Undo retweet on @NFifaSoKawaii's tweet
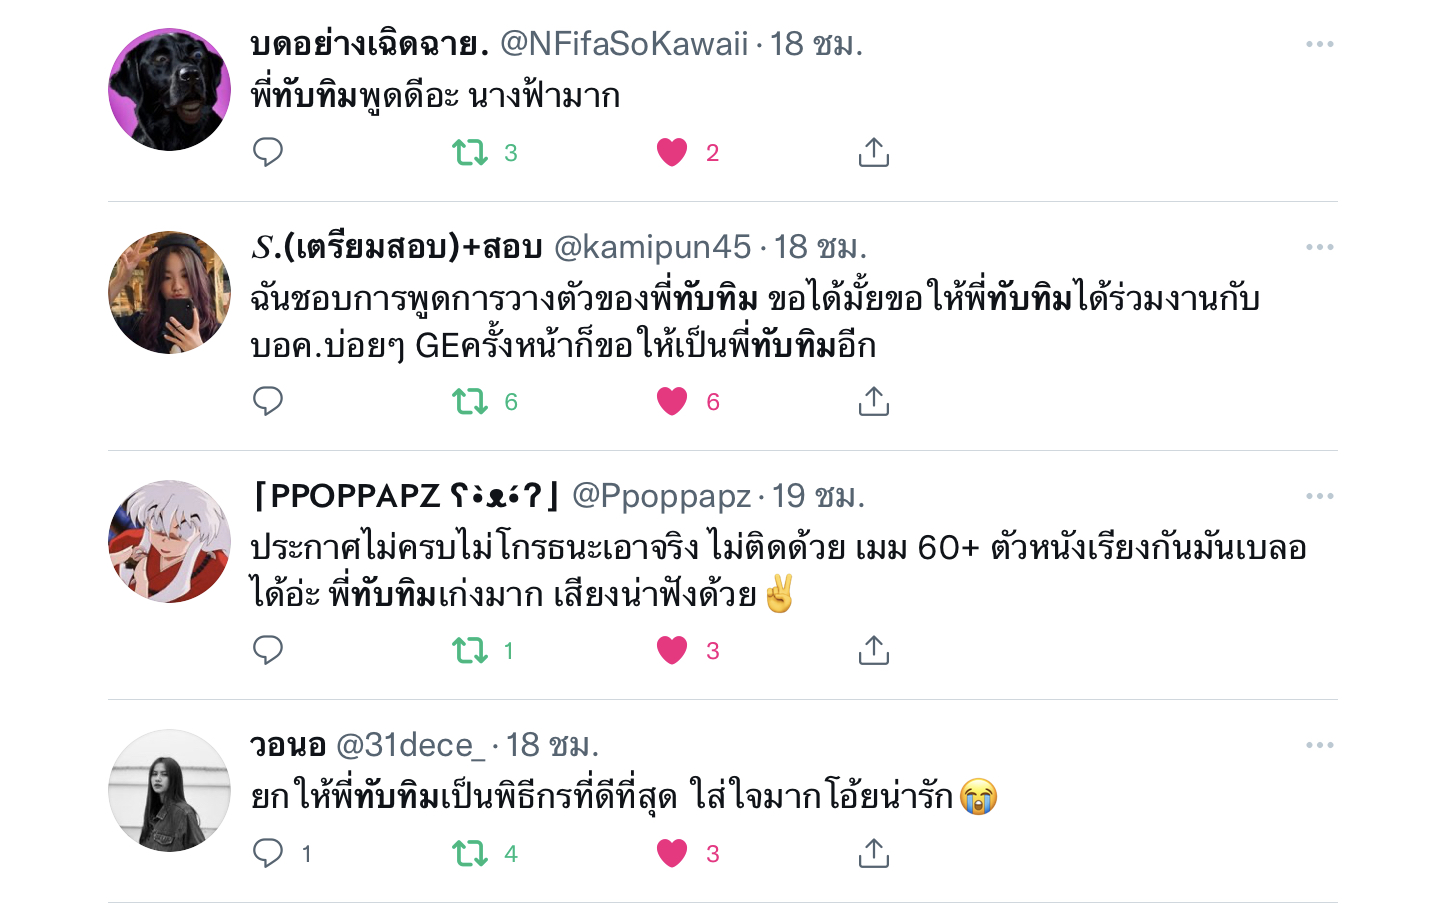 coord(470,152)
